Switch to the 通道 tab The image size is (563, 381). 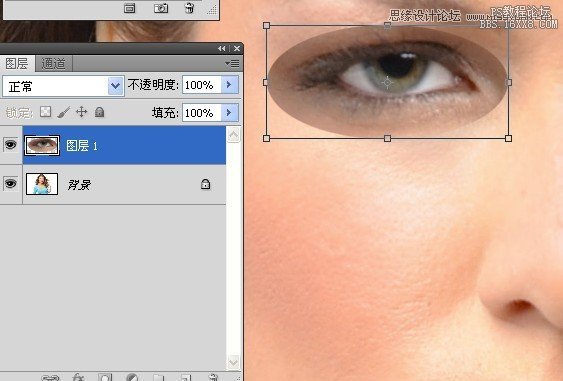(53, 64)
